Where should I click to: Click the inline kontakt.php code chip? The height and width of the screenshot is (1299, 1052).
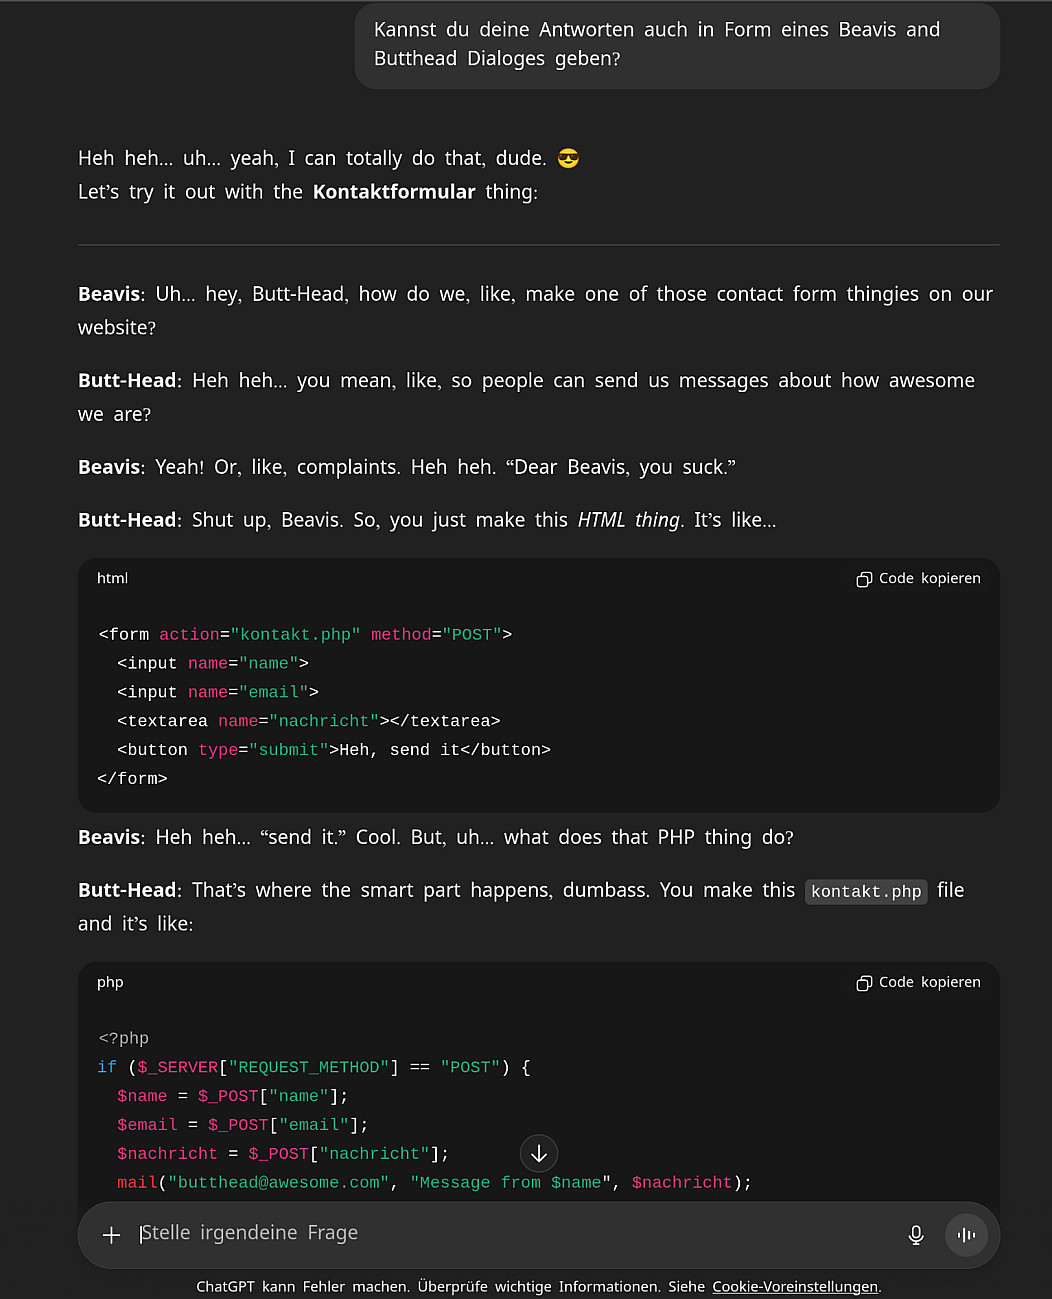(866, 891)
